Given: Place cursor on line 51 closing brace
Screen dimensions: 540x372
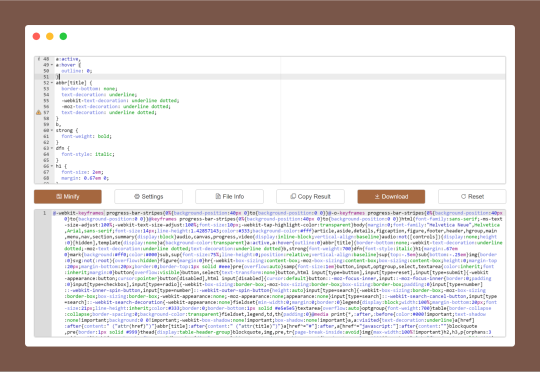Looking at the screenshot, I should tap(58, 77).
